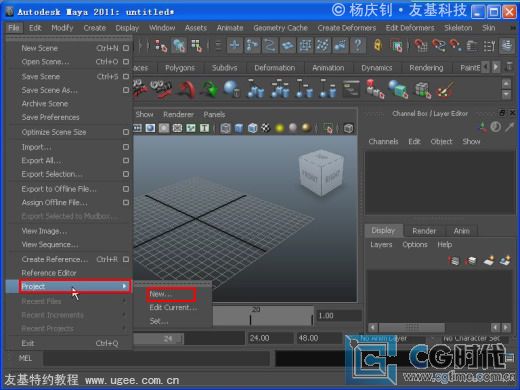Viewport: 520px width, 390px height.
Task: Click the Front-Right ViewCube in viewport
Action: click(x=321, y=174)
